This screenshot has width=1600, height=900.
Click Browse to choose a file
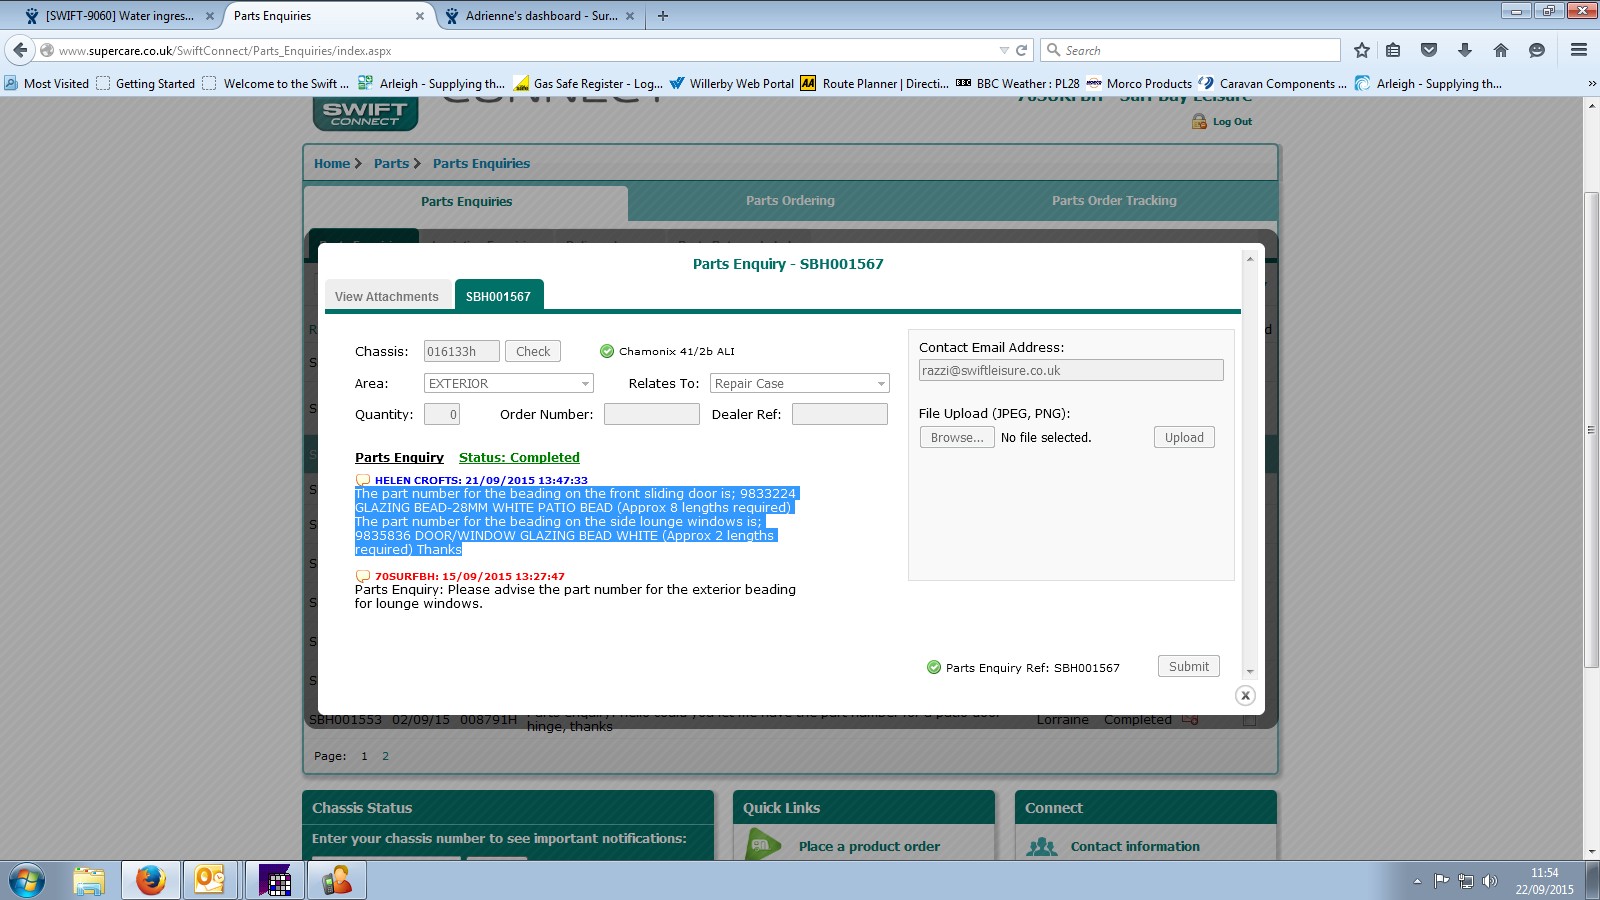pyautogui.click(x=957, y=438)
